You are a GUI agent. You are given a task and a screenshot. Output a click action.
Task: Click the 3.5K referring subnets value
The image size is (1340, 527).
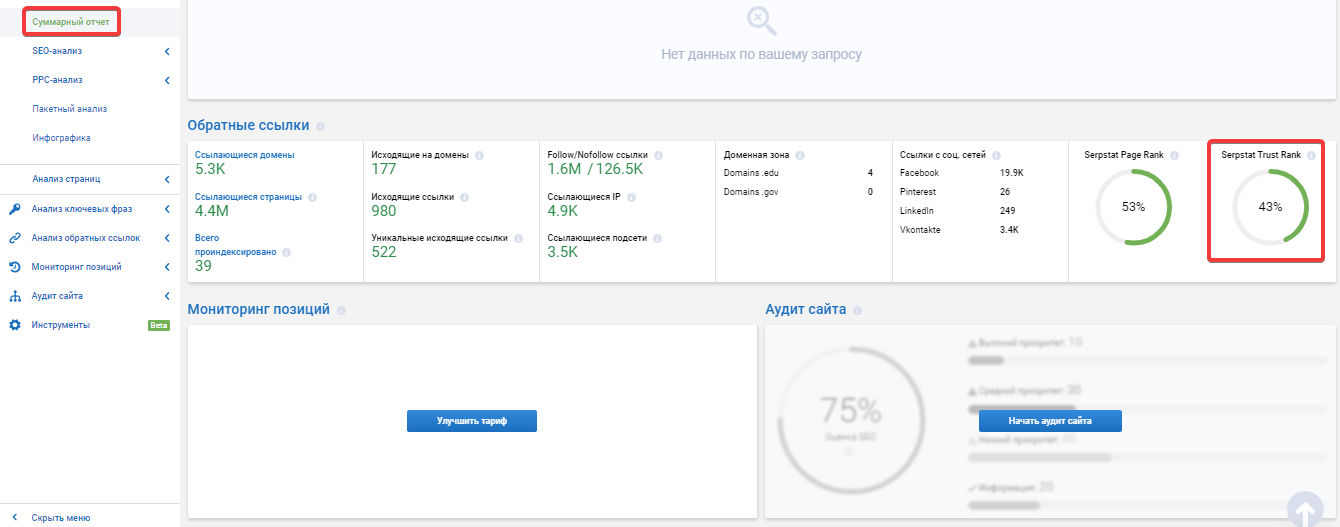[x=563, y=252]
